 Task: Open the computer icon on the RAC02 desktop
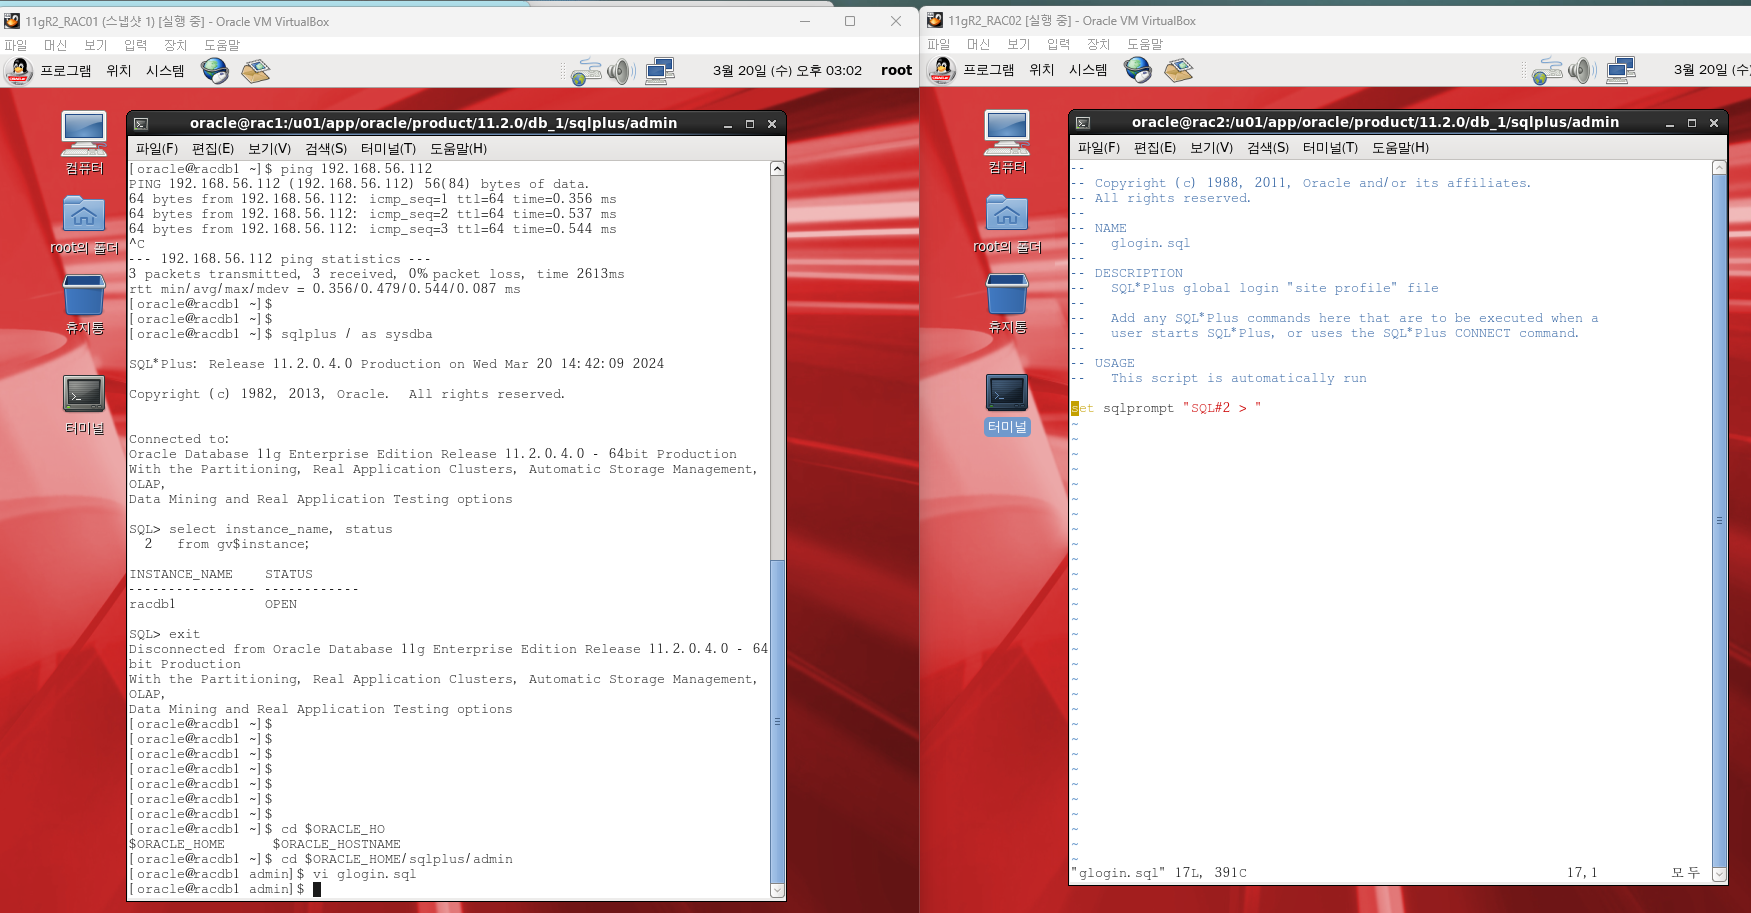pos(1007,132)
